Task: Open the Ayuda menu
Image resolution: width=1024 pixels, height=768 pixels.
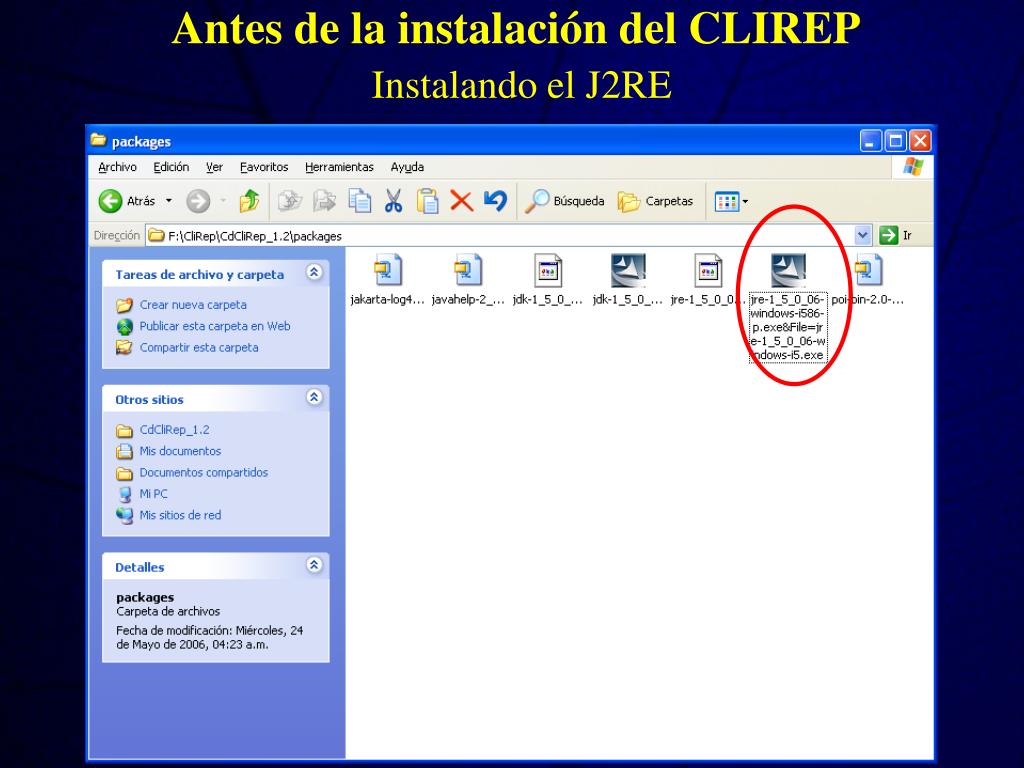Action: [x=408, y=167]
